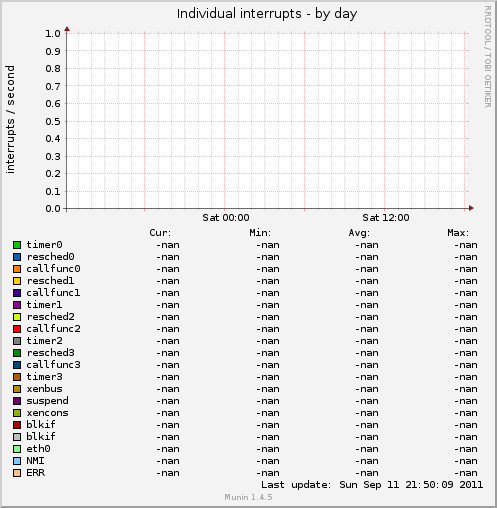Screen dimensions: 497x508
Task: Click the red callfunc2 color swatch
Action: pos(17,329)
